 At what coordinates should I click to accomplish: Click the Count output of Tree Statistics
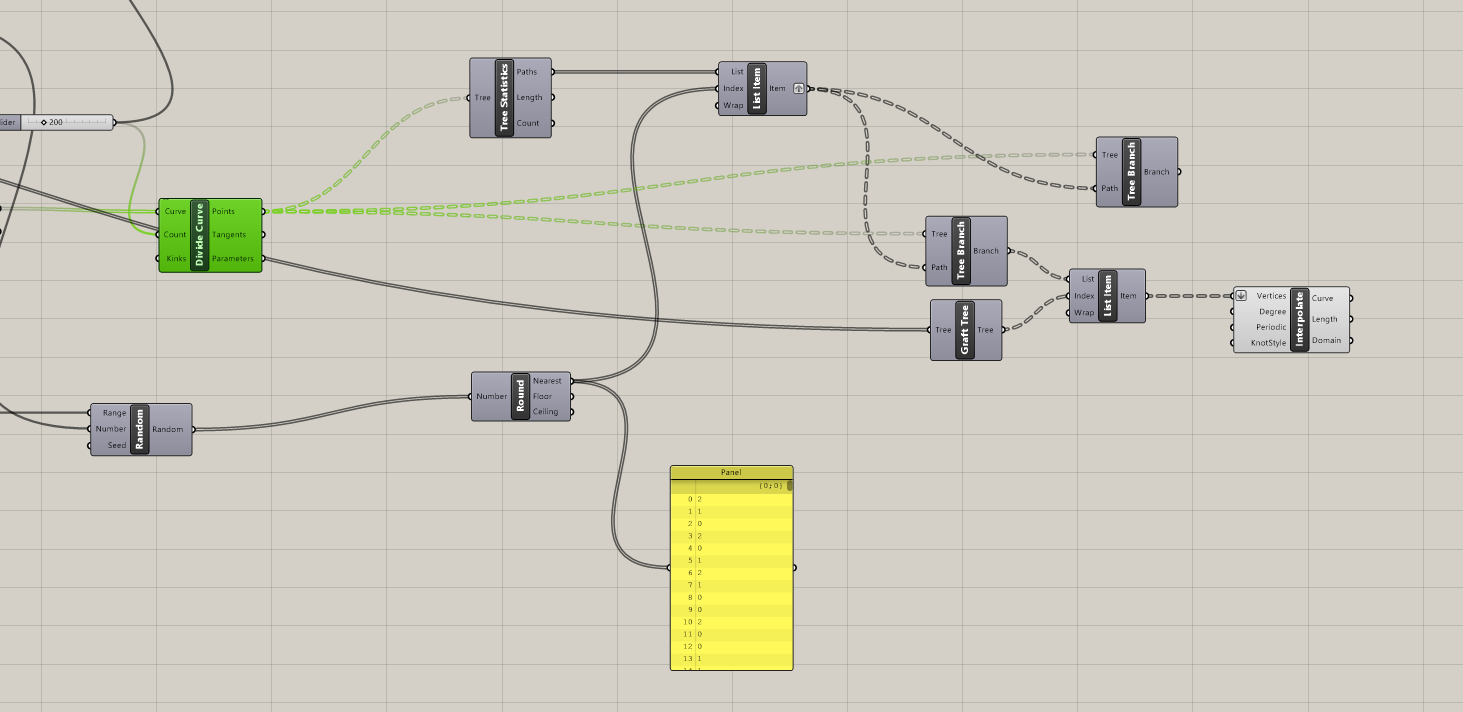point(528,124)
